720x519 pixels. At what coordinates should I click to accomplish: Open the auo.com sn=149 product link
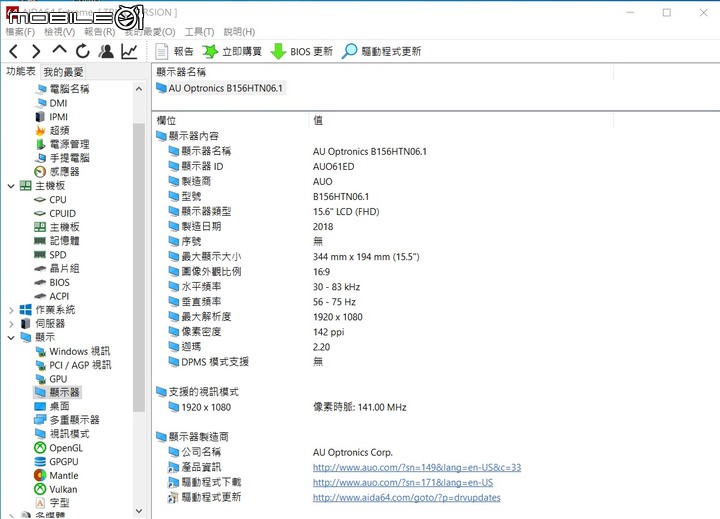(417, 468)
